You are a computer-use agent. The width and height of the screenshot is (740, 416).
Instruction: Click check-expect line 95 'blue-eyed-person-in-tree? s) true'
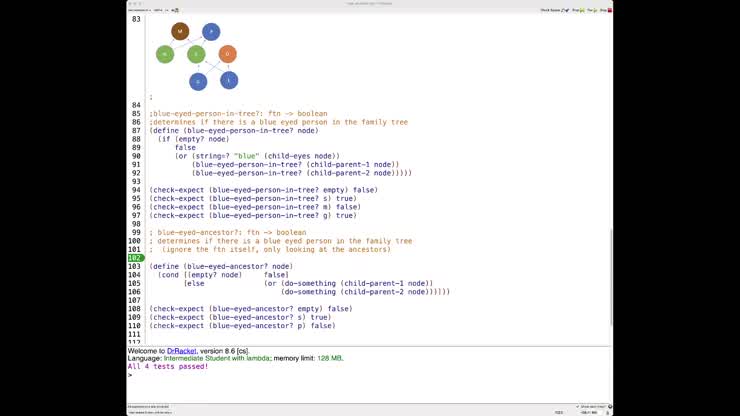click(253, 198)
